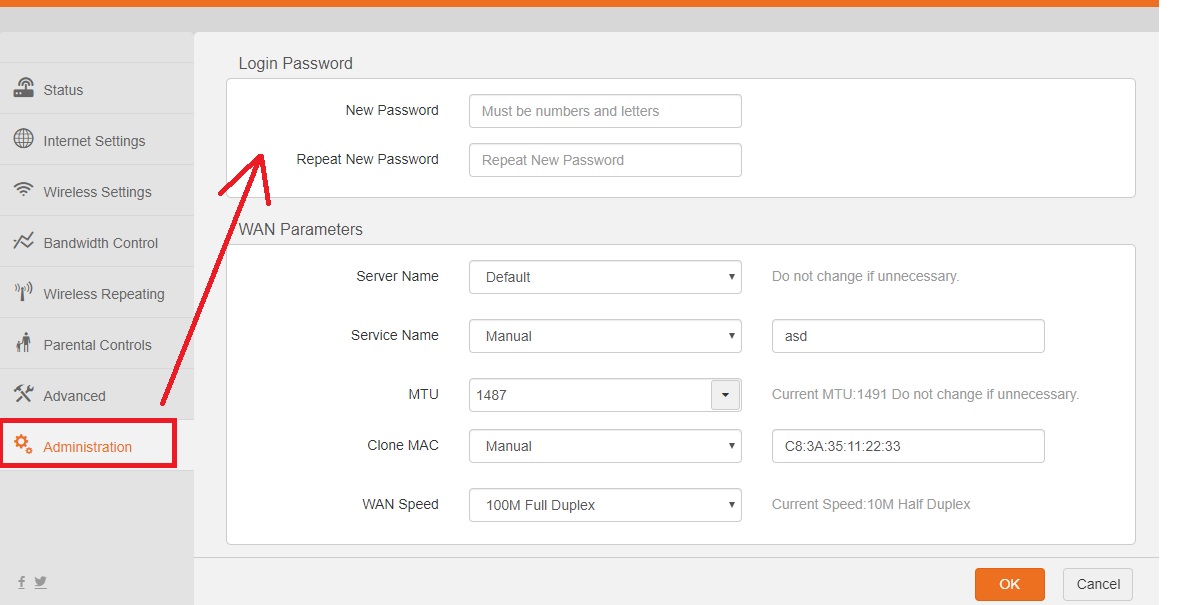The width and height of the screenshot is (1186, 605).
Task: Expand the Service Name dropdown
Action: 605,336
